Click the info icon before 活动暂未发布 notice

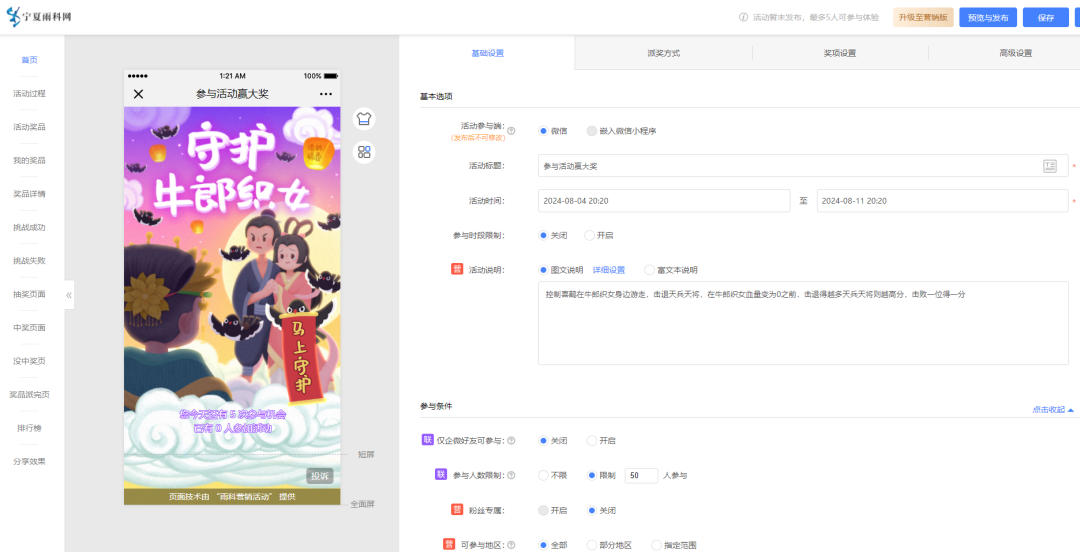tap(743, 17)
